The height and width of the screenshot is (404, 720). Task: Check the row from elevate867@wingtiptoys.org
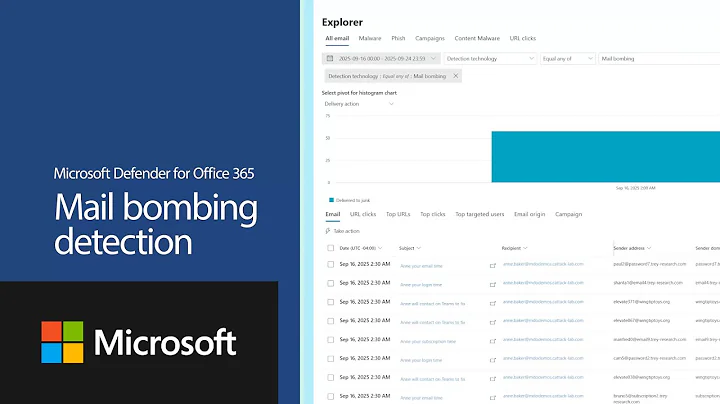[x=331, y=321]
